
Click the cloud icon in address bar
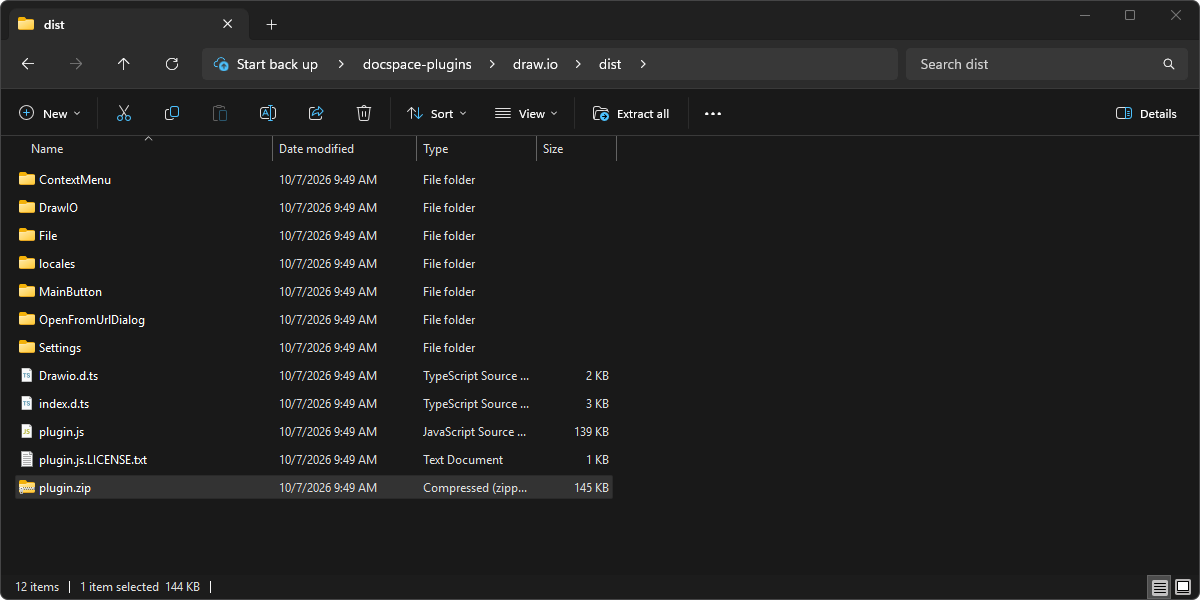[221, 64]
